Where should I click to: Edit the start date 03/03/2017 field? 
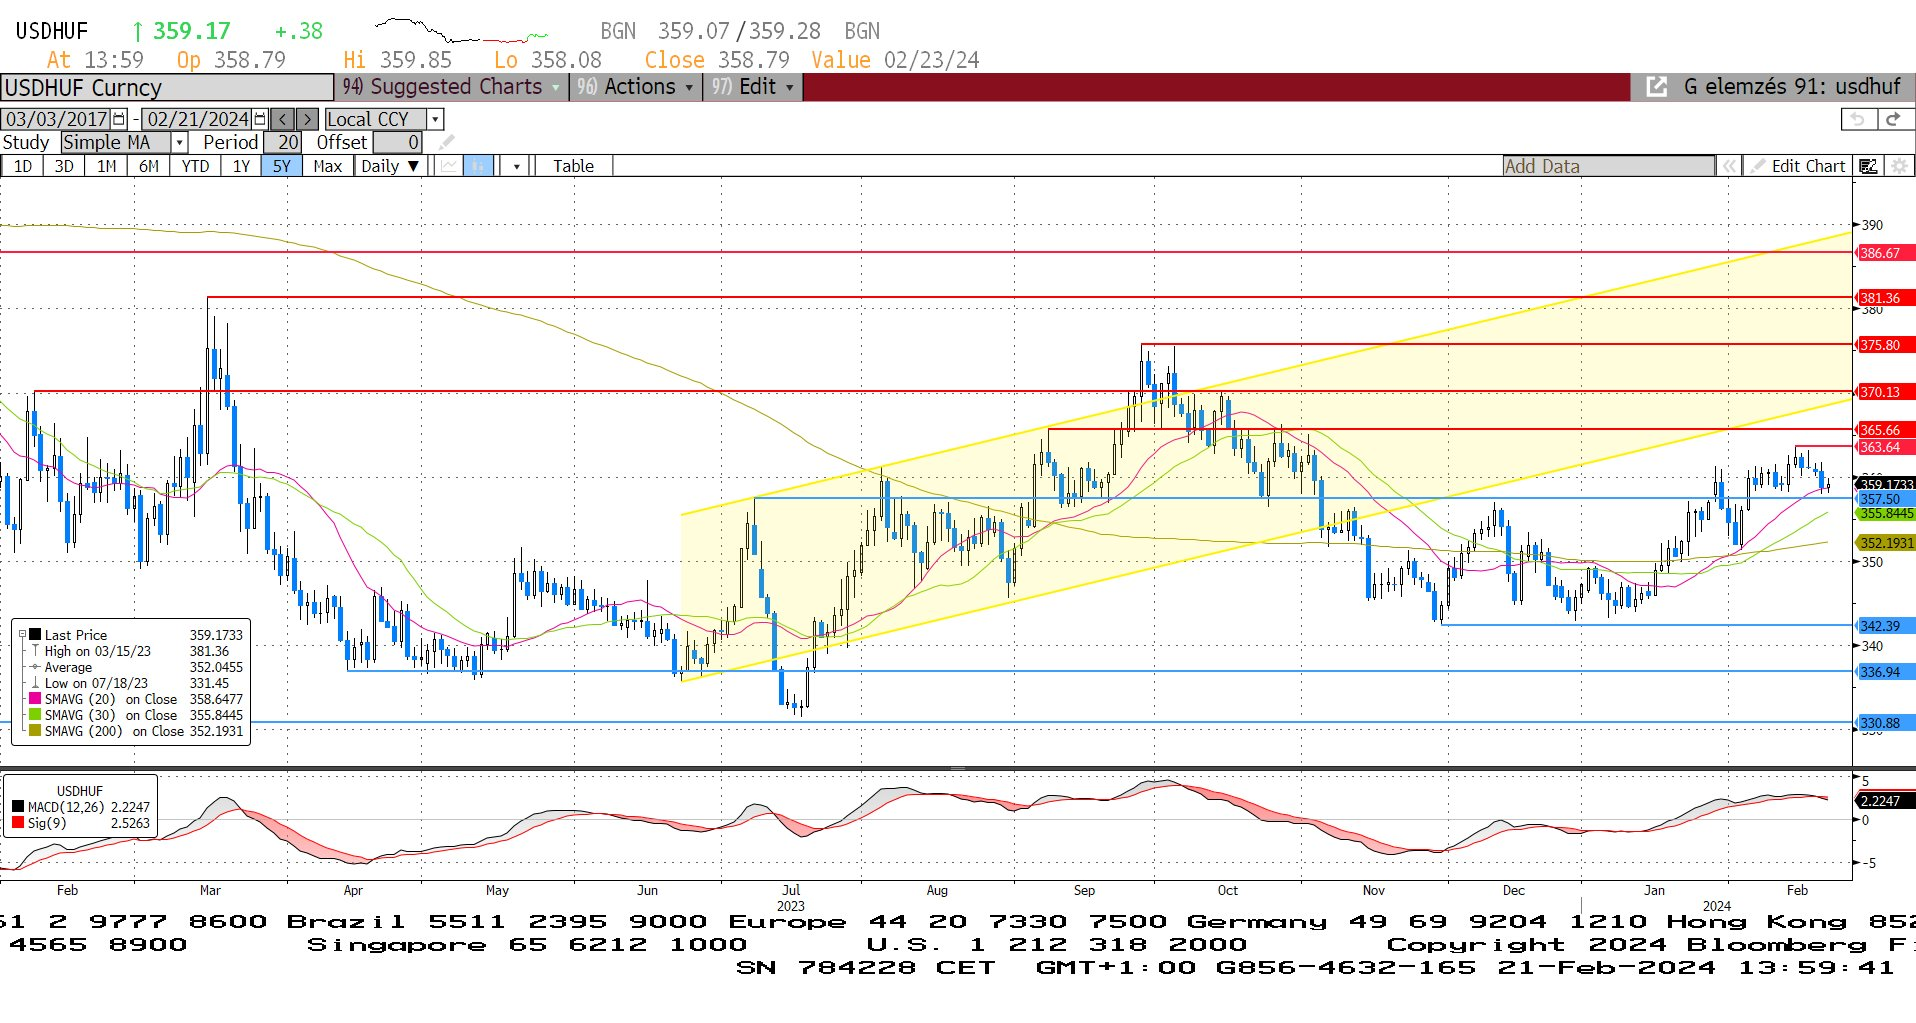(57, 119)
